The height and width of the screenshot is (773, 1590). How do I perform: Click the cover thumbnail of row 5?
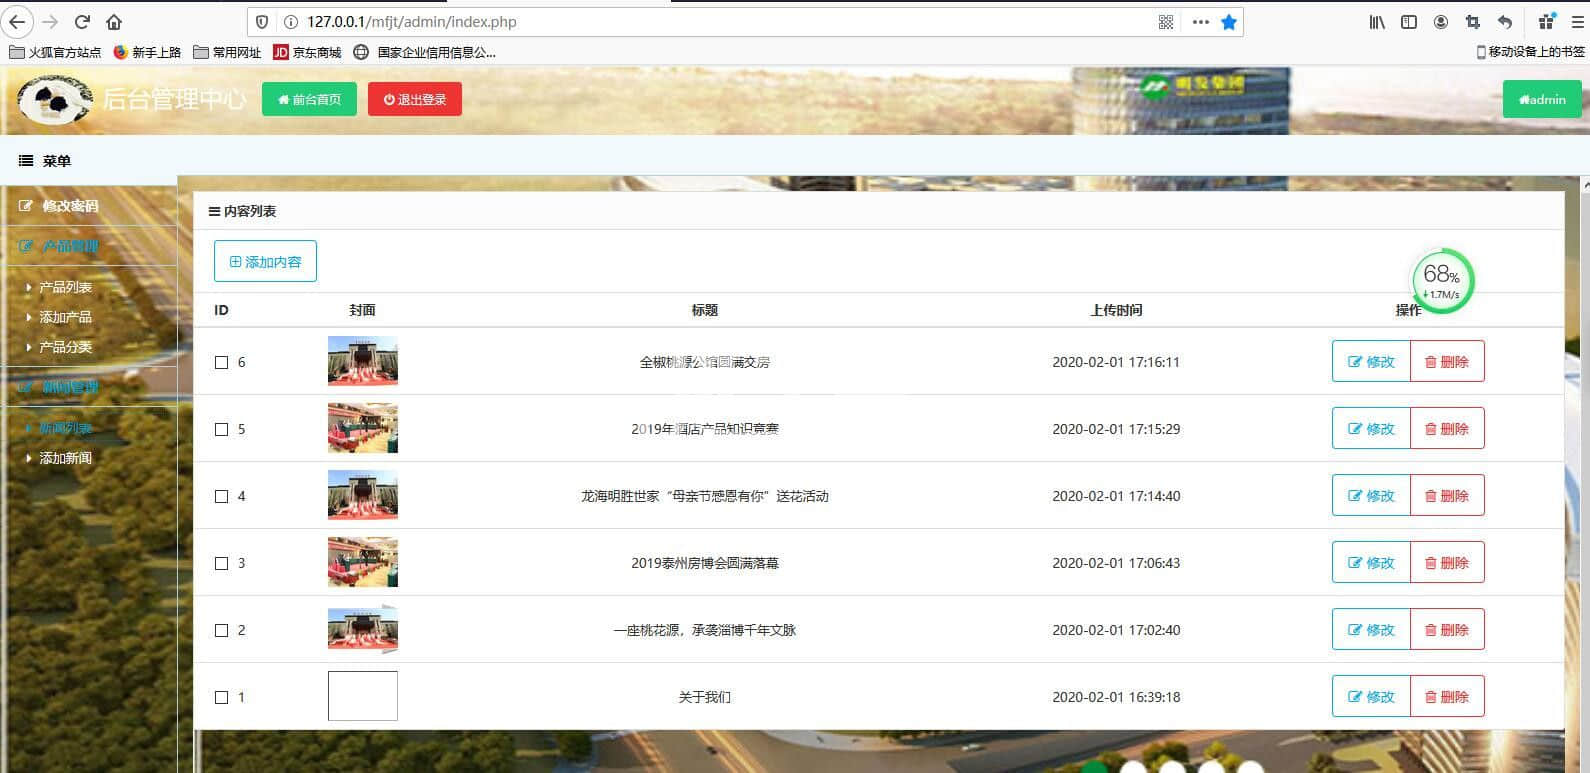tap(363, 428)
